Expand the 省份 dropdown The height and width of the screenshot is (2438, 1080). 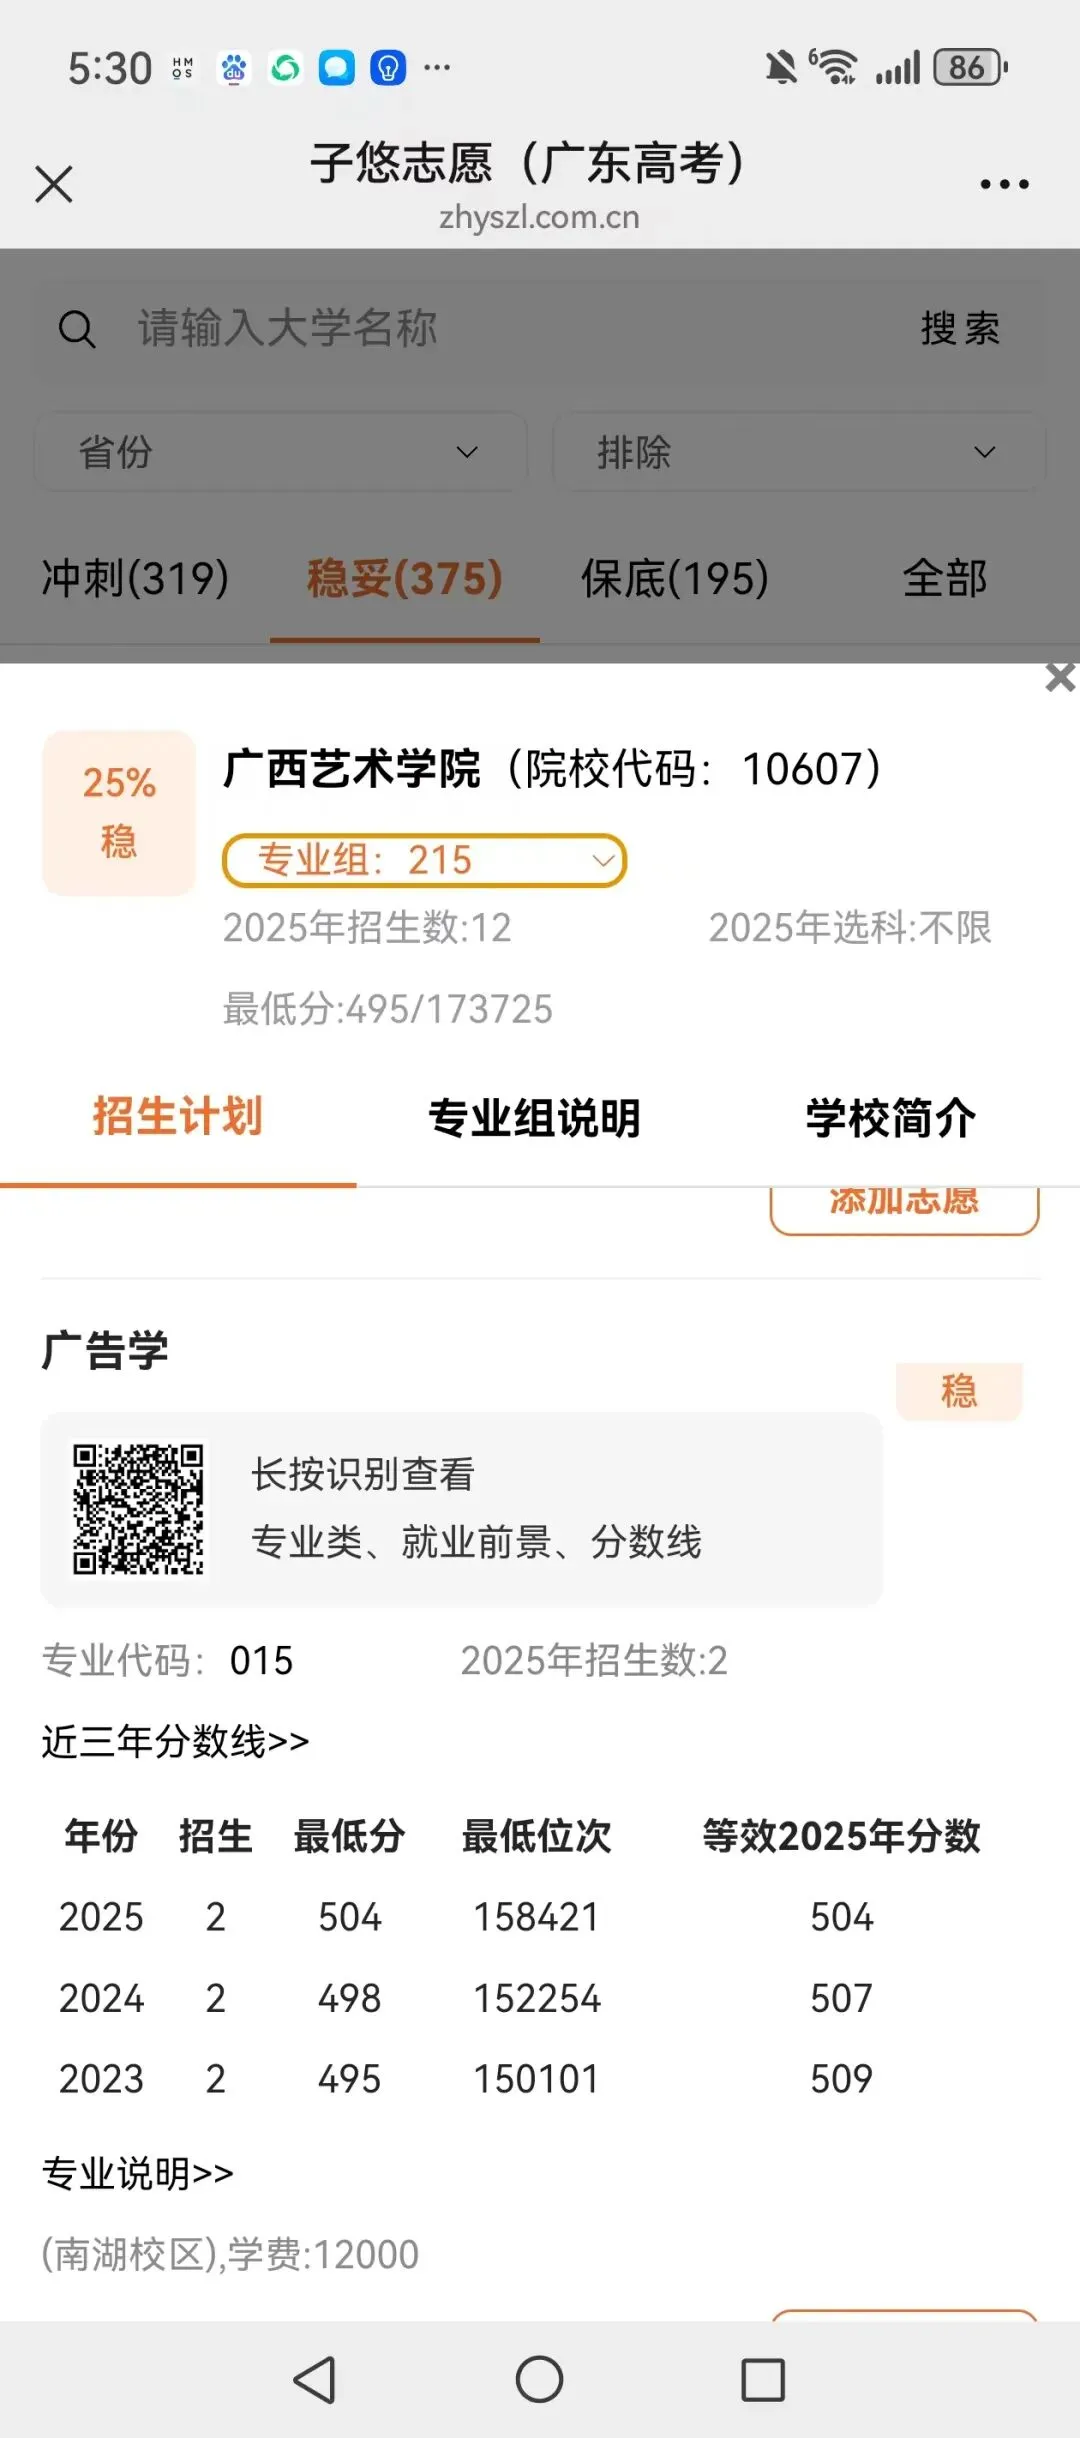[x=281, y=452]
